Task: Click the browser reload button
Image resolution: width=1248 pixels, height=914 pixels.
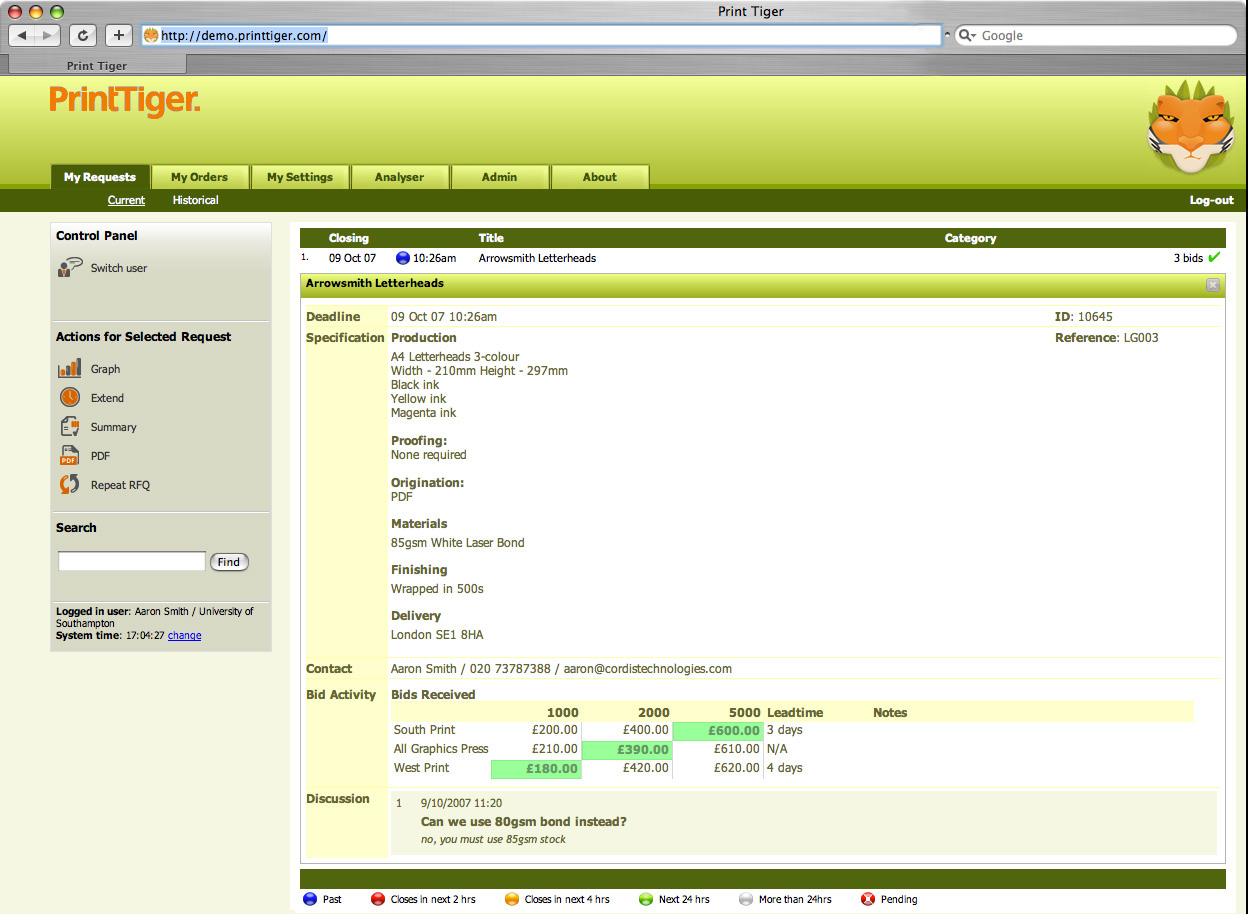Action: click(x=84, y=35)
